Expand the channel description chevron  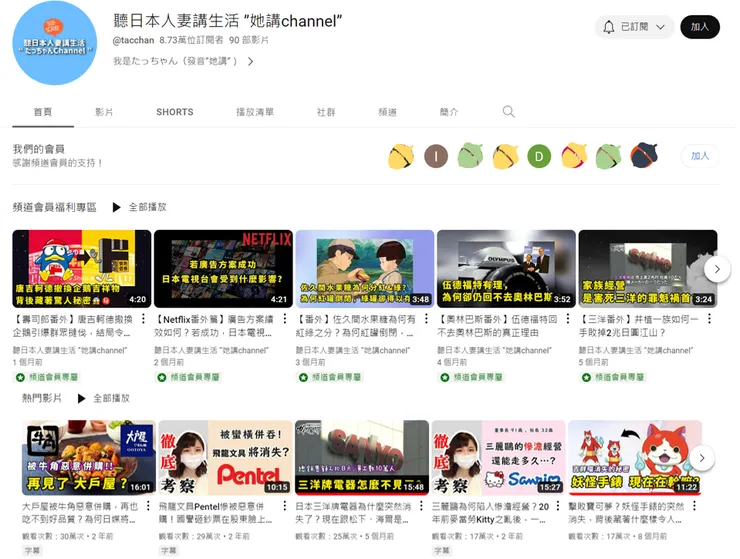pyautogui.click(x=251, y=61)
